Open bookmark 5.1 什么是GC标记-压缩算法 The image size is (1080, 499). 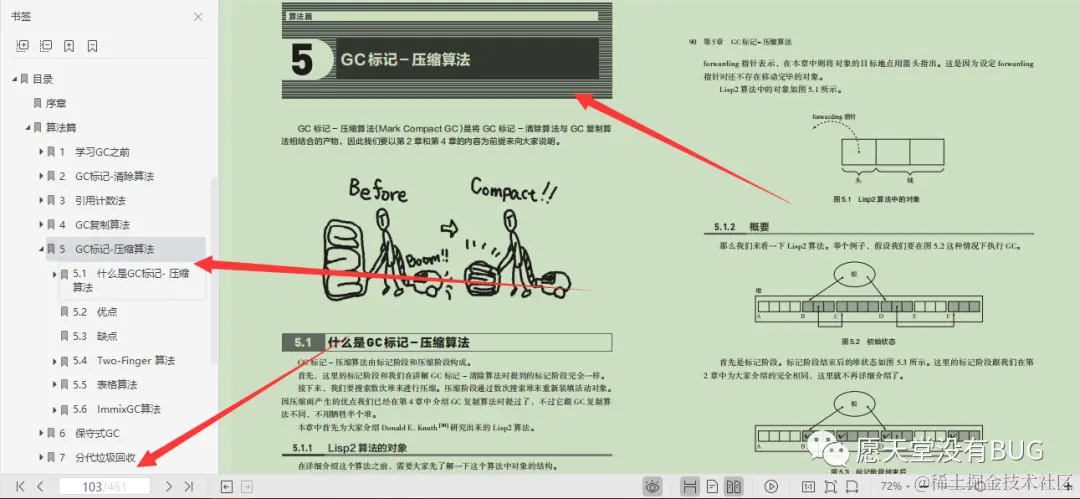(x=131, y=280)
